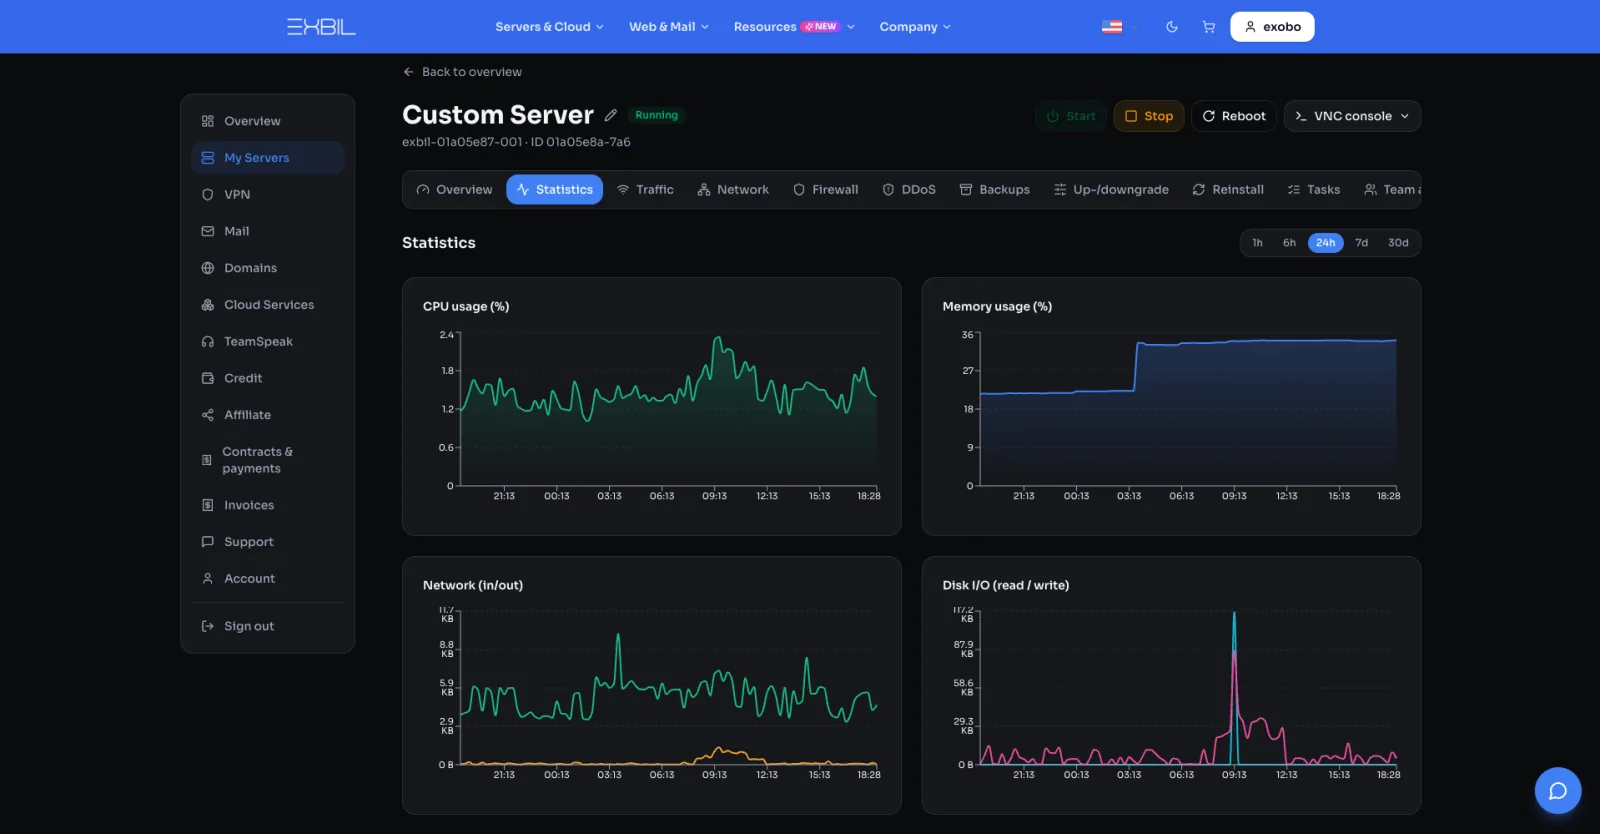Select the 7d time range
Screen dimensions: 1600x834
tap(1362, 243)
